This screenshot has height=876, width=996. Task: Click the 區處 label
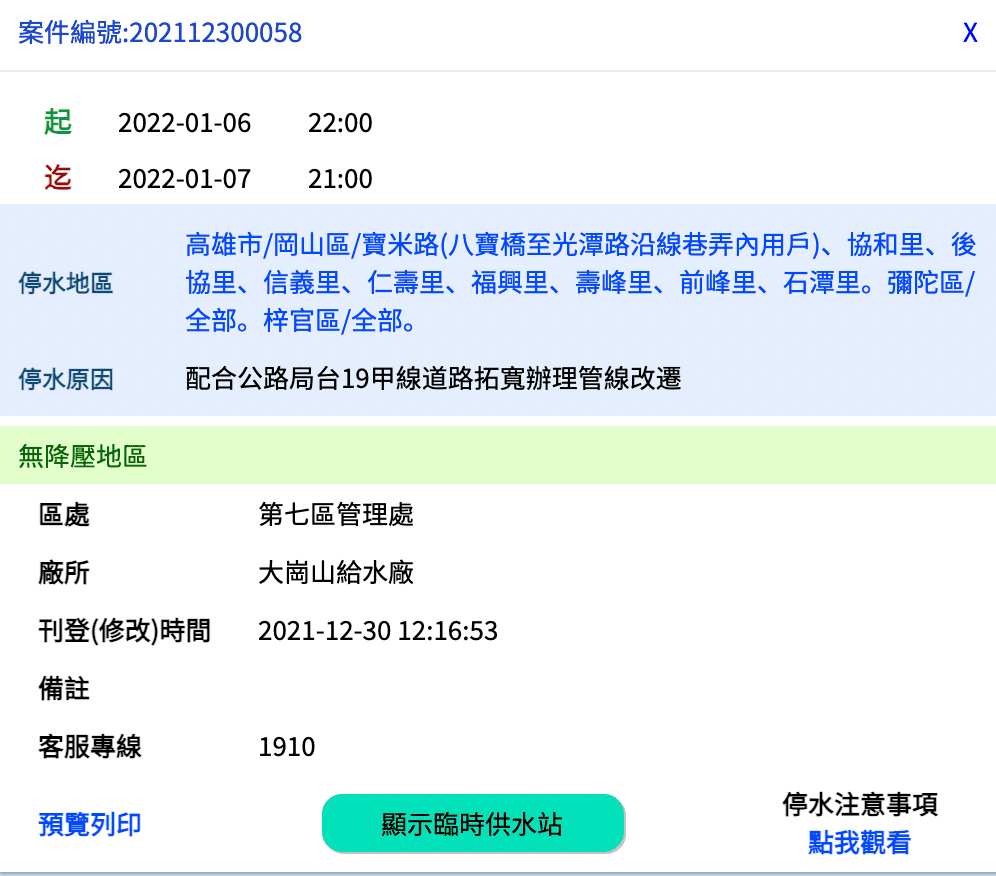[64, 514]
